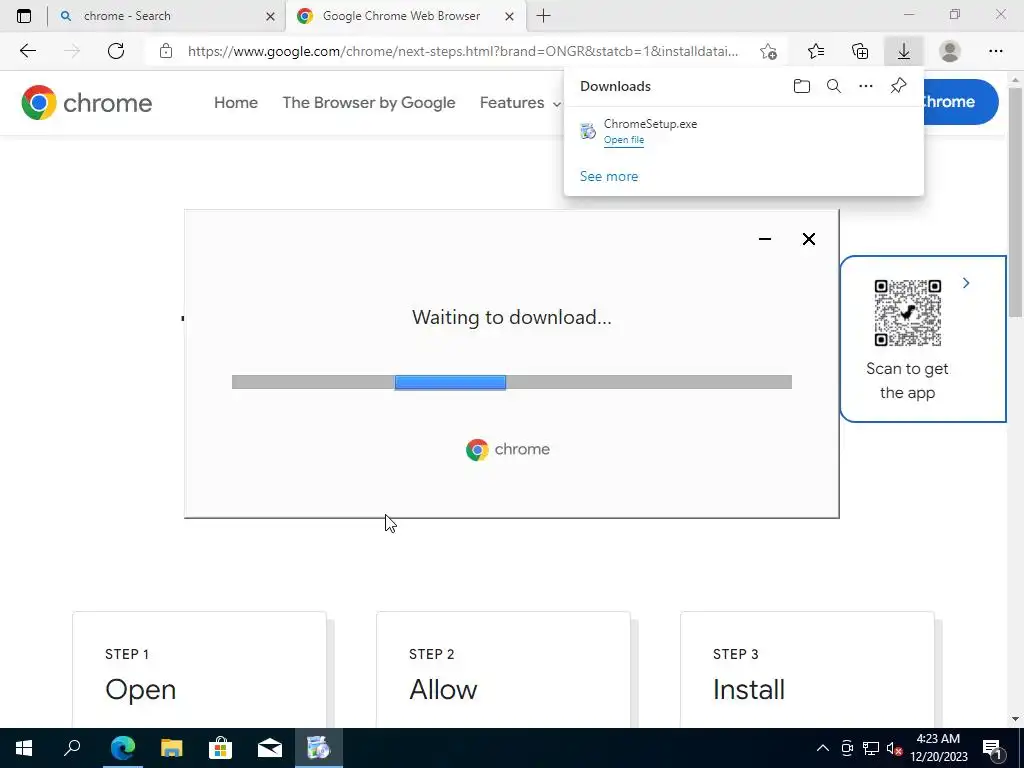Click the Step 1 Open card
The image size is (1024, 768).
click(x=199, y=669)
